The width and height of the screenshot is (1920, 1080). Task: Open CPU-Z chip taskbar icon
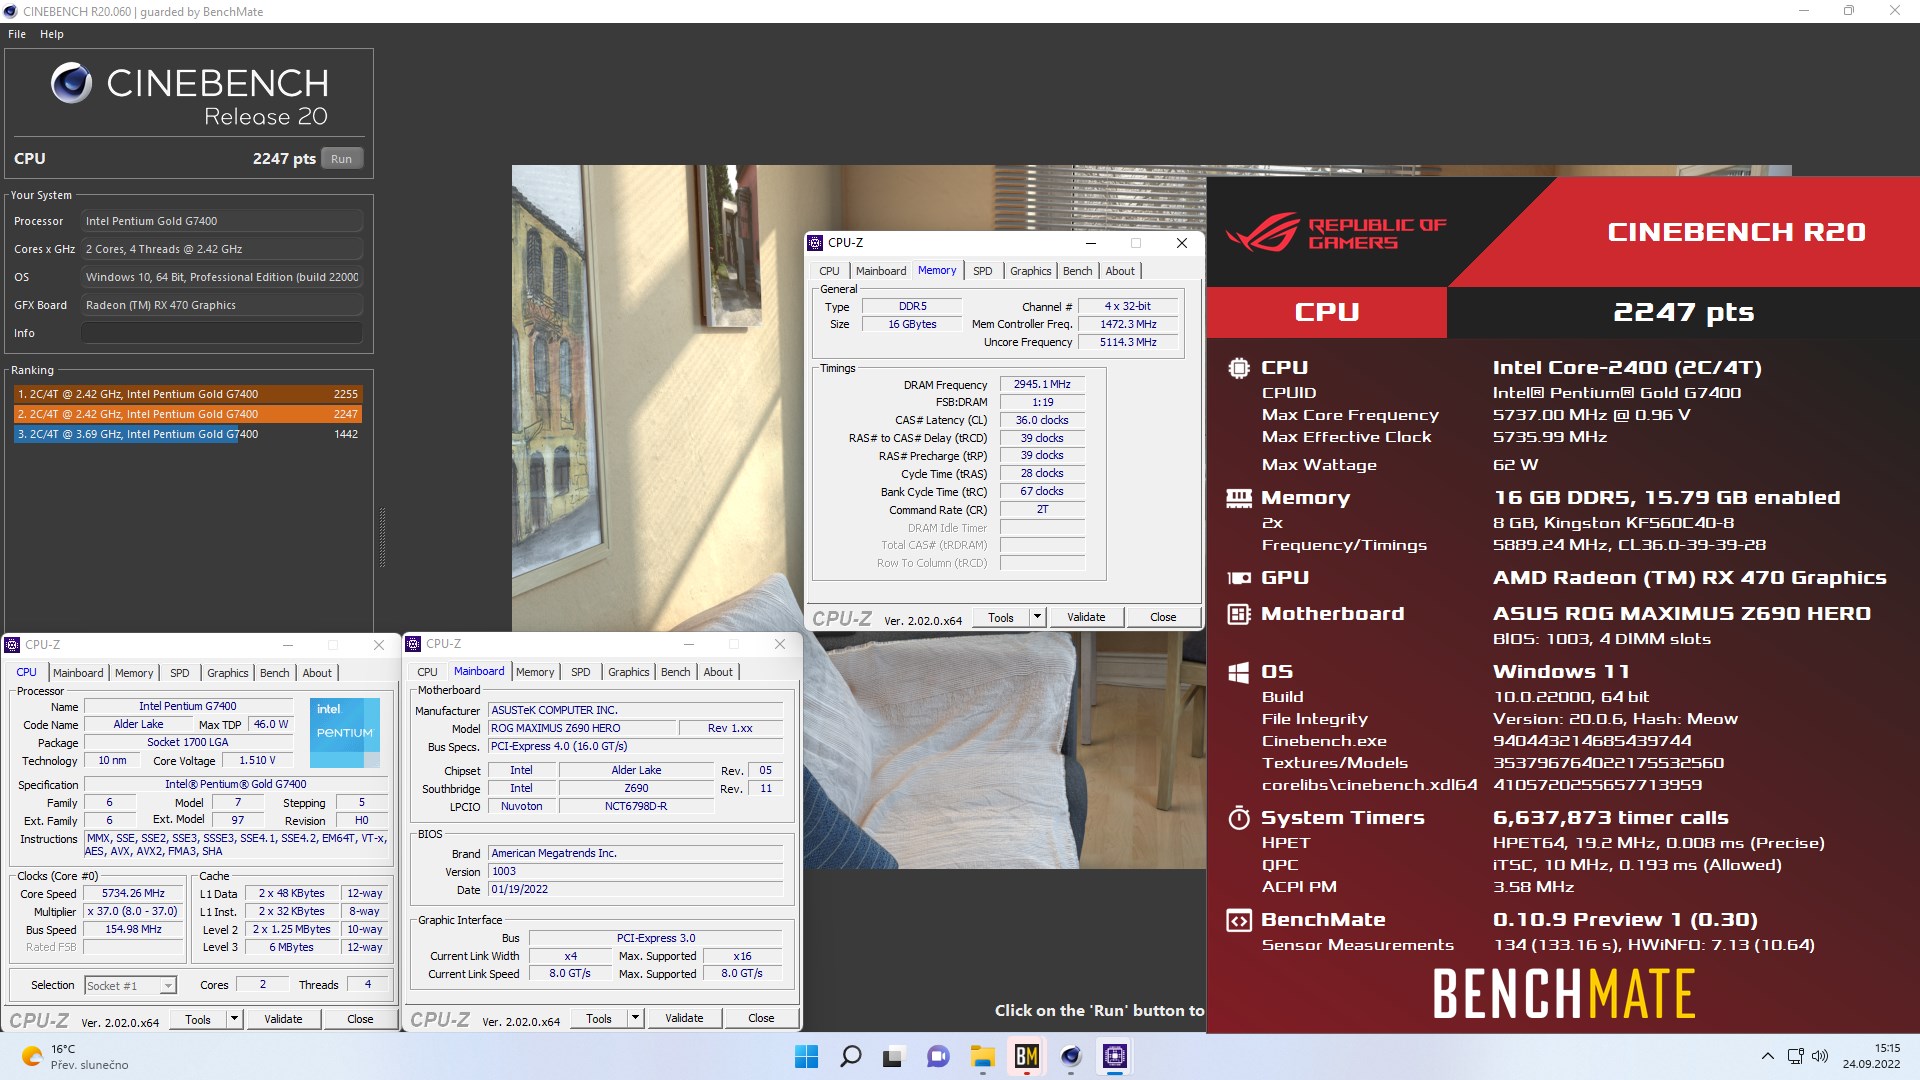click(1114, 1056)
